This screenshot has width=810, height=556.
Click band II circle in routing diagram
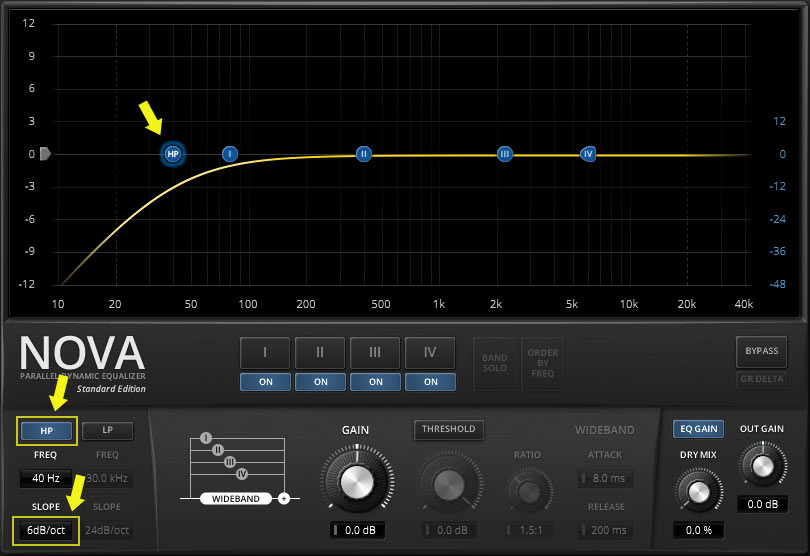[218, 450]
